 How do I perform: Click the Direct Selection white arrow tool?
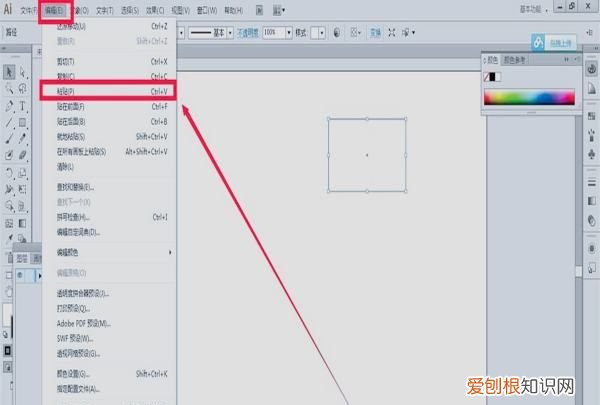coord(23,72)
